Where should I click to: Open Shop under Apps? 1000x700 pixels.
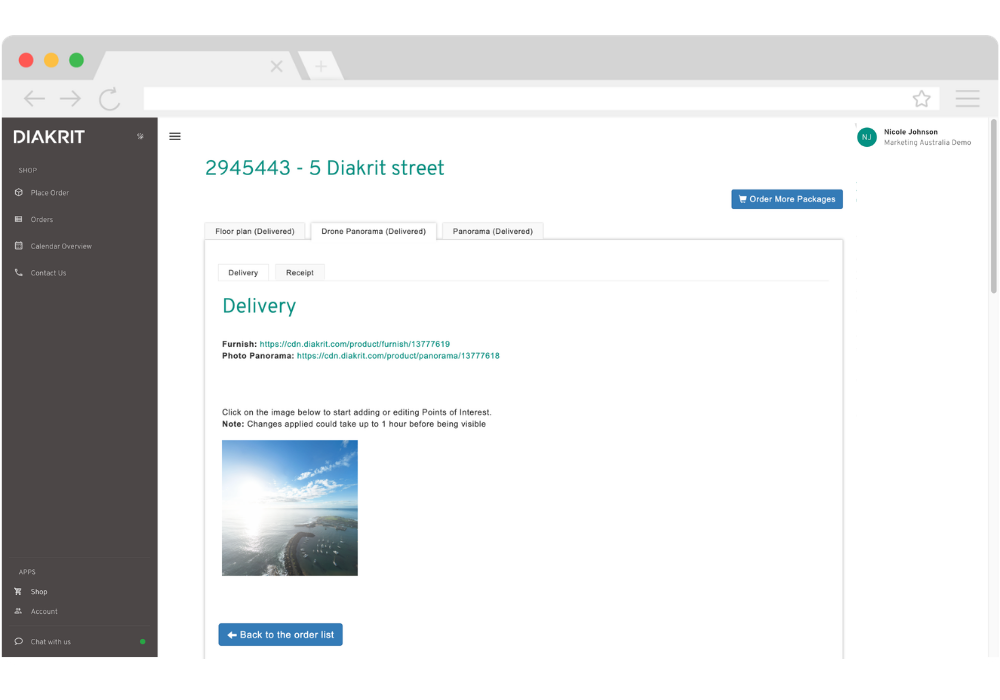[39, 592]
